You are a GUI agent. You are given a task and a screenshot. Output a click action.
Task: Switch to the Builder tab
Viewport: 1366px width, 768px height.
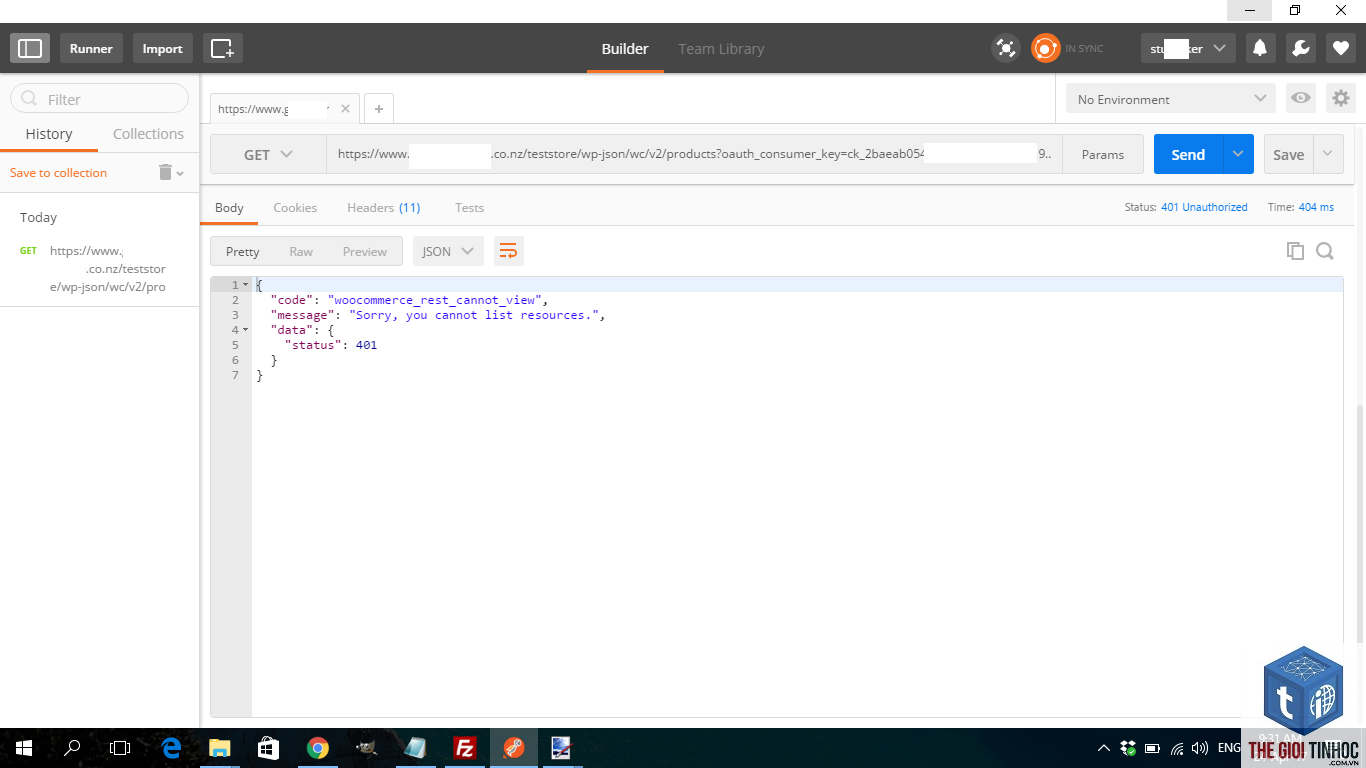625,48
